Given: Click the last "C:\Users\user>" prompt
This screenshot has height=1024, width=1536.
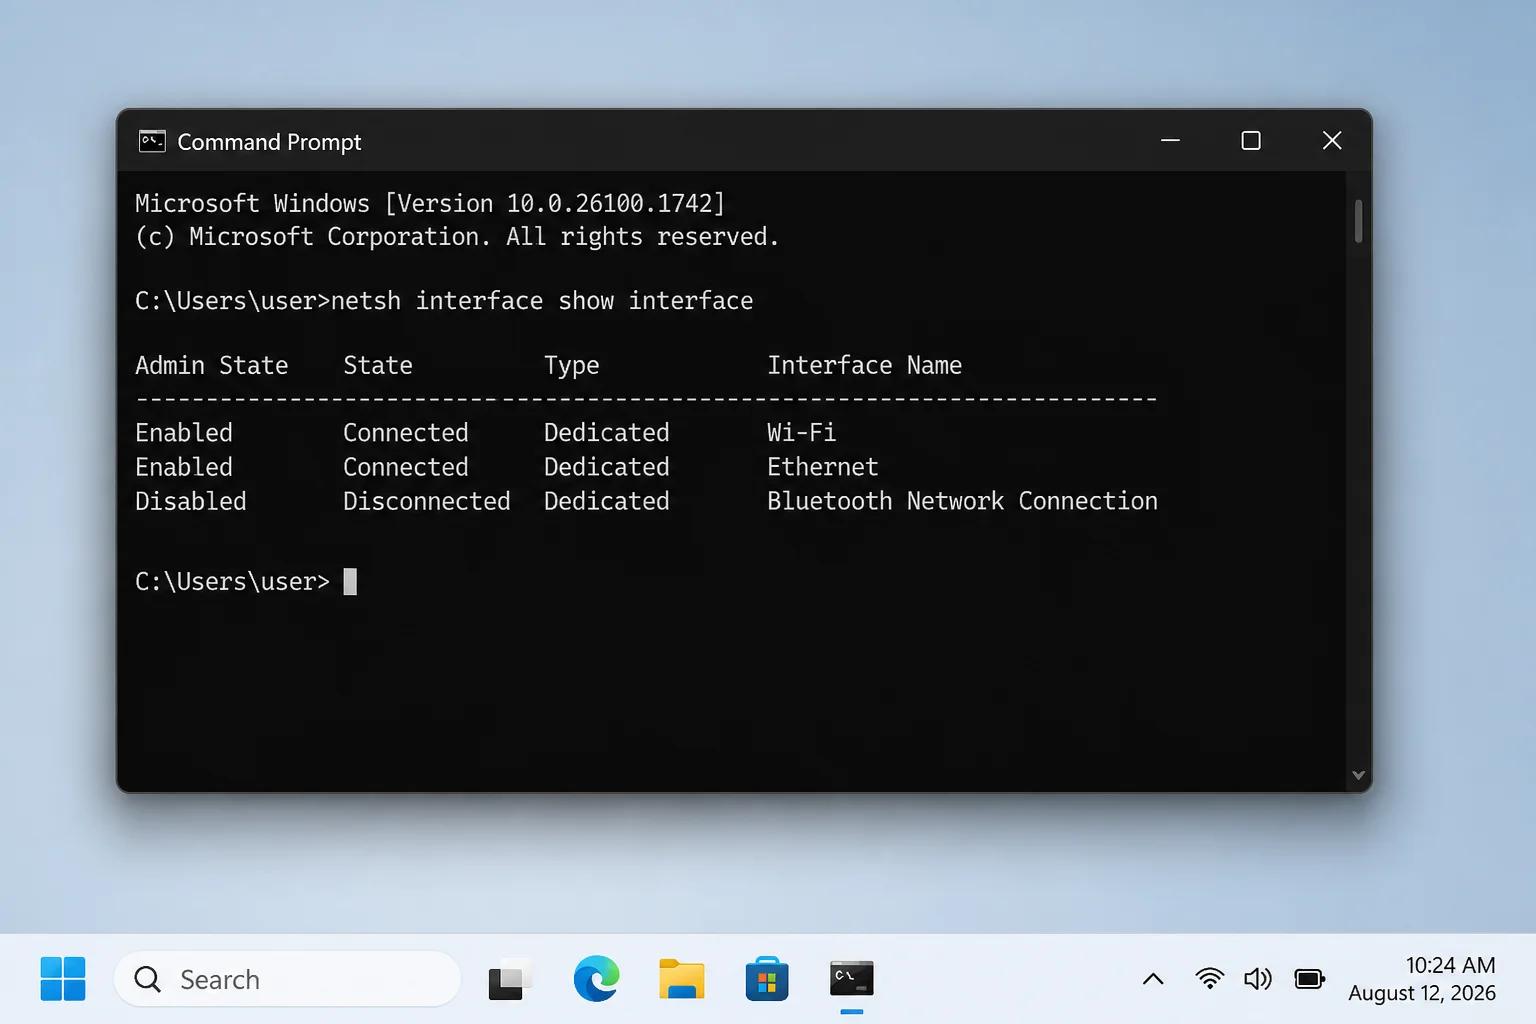Looking at the screenshot, I should pyautogui.click(x=232, y=582).
